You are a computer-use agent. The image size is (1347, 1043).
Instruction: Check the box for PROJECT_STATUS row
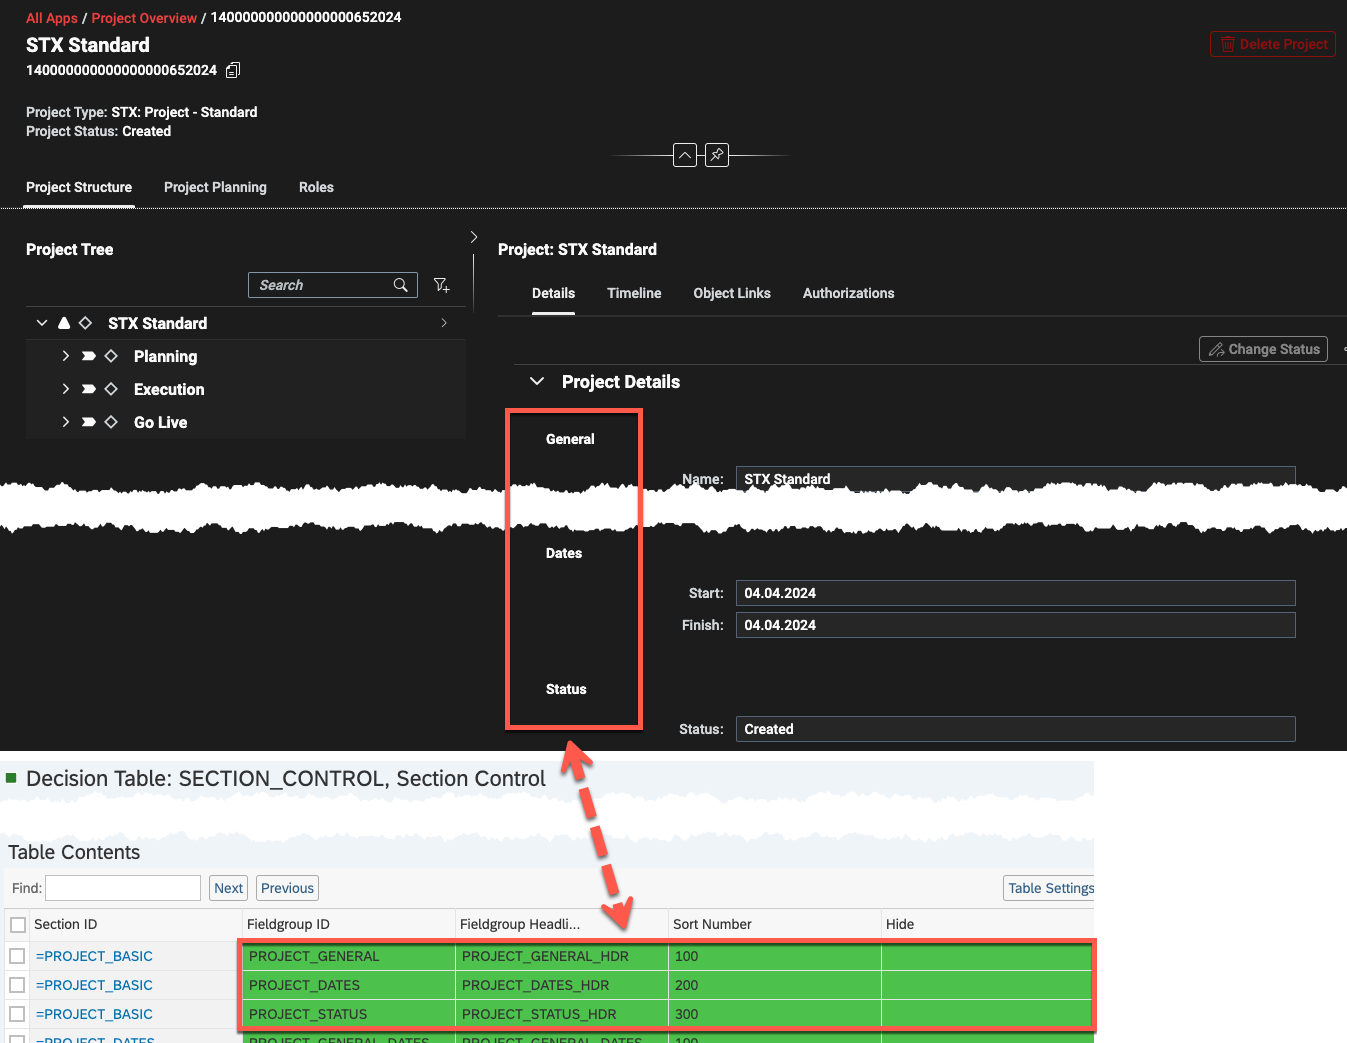[17, 1014]
